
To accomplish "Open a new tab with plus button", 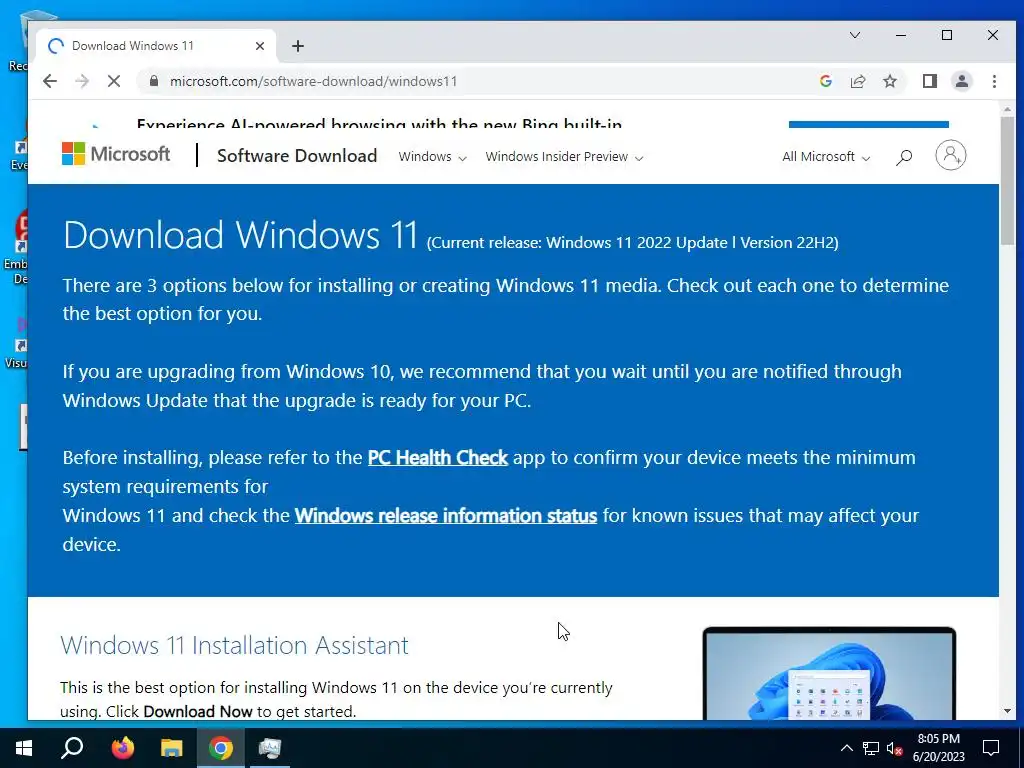I will pos(298,46).
